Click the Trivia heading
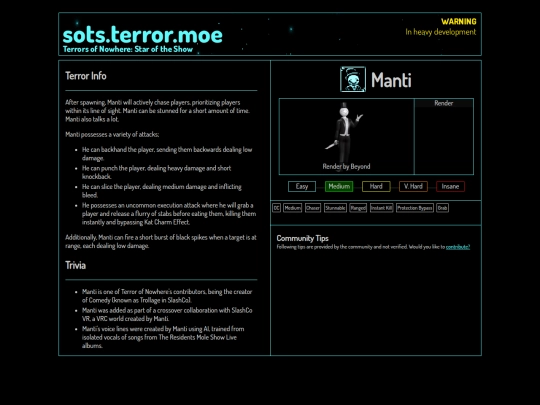The width and height of the screenshot is (540, 405). [x=75, y=265]
